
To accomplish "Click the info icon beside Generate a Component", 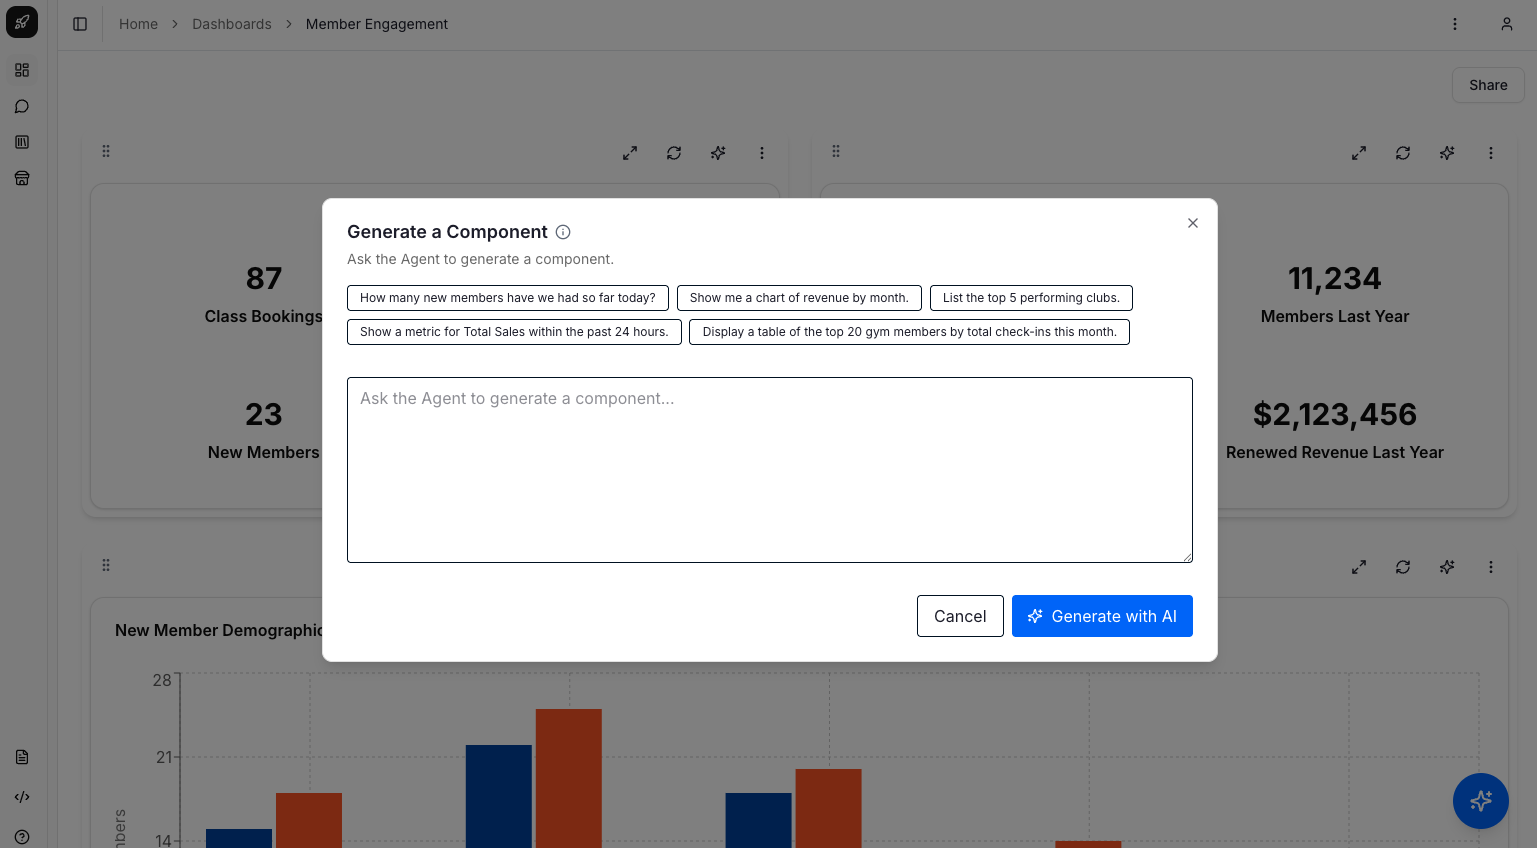I will pos(563,232).
